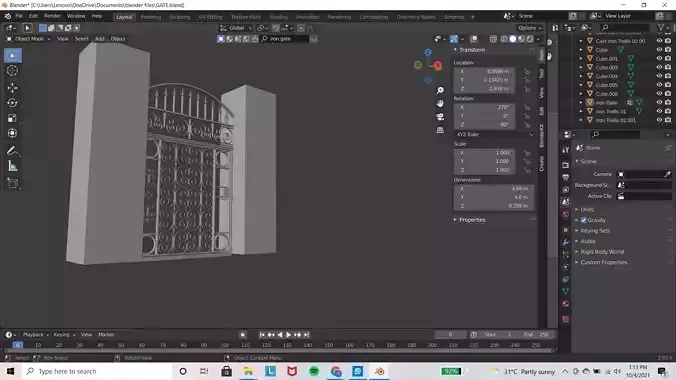Toggle the Gravity checkbox
Image resolution: width=676 pixels, height=380 pixels.
click(x=583, y=220)
